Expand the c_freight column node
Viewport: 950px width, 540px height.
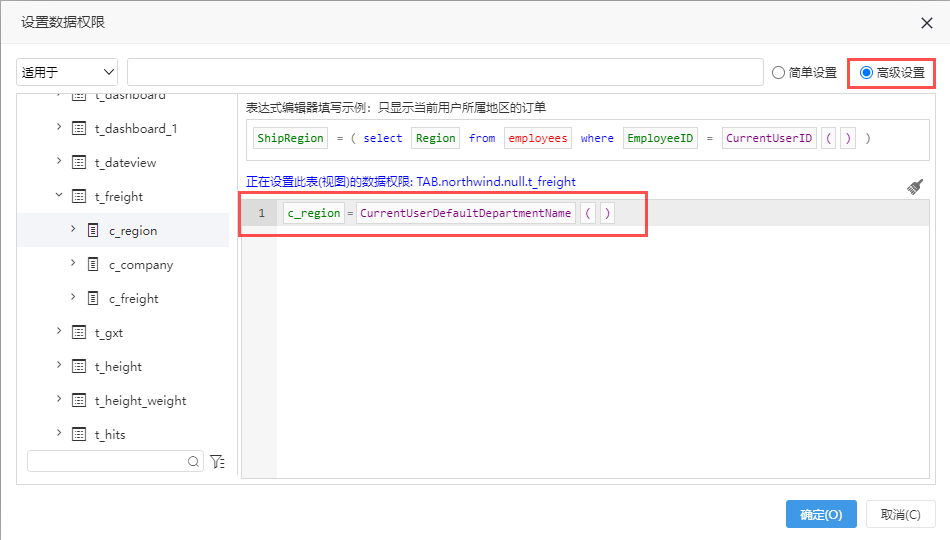click(73, 296)
